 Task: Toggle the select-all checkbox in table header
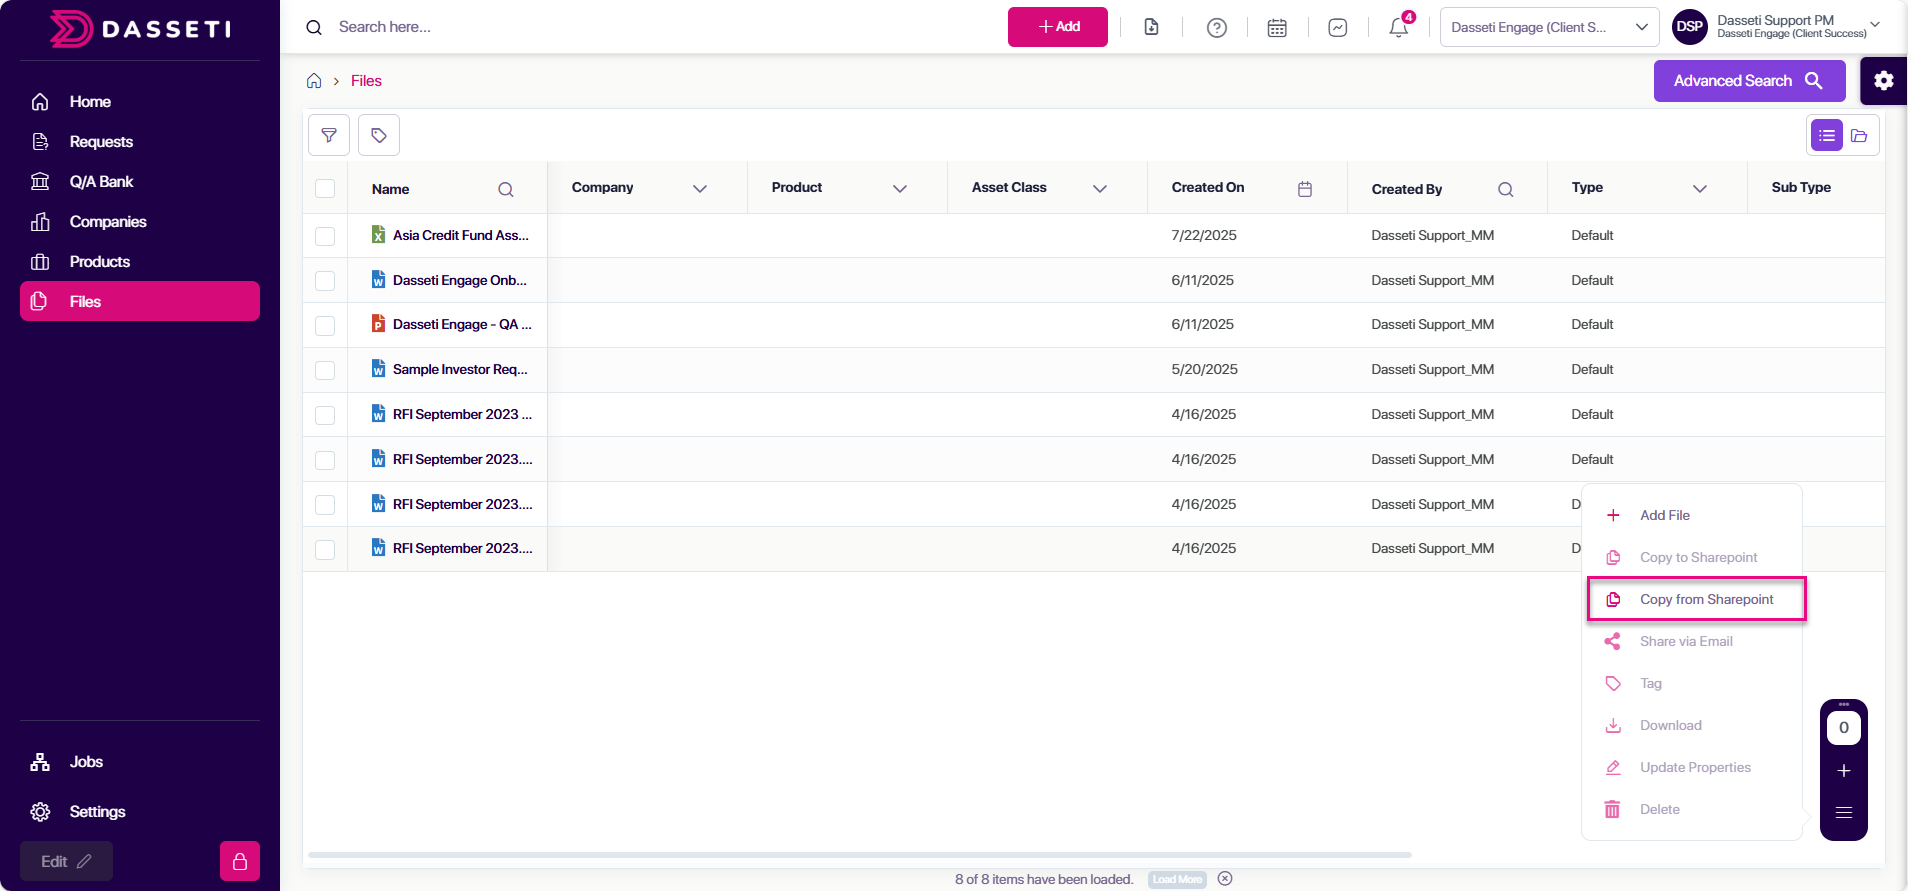(x=325, y=189)
